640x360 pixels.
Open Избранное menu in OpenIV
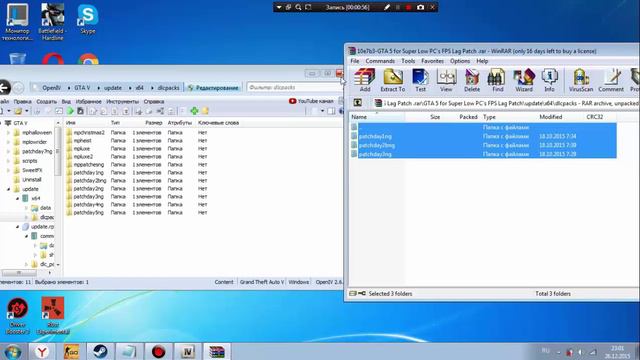tap(88, 101)
